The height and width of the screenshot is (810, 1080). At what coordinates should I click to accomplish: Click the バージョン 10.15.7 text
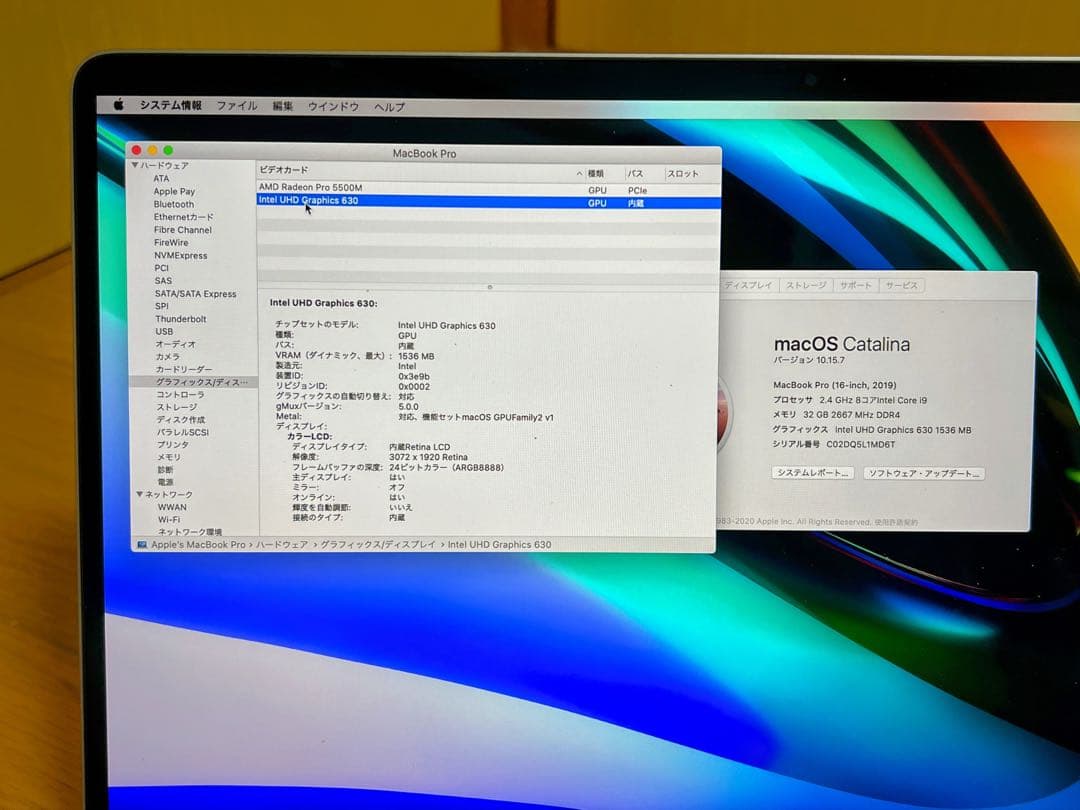[x=809, y=360]
